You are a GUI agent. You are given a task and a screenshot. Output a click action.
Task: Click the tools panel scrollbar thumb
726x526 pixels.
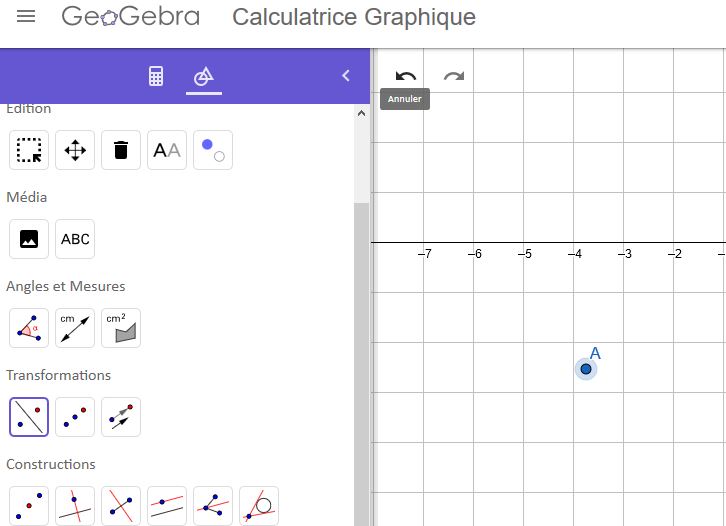(362, 364)
